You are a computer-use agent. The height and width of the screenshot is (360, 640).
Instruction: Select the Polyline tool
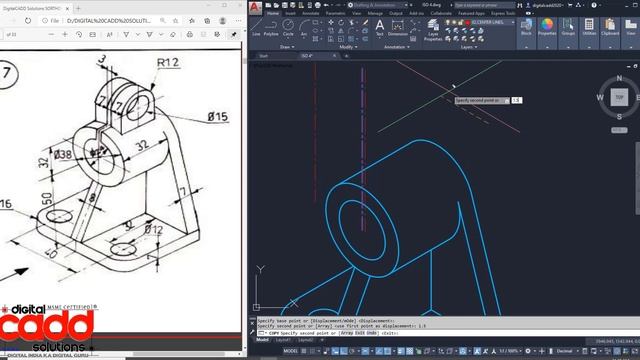point(271,28)
